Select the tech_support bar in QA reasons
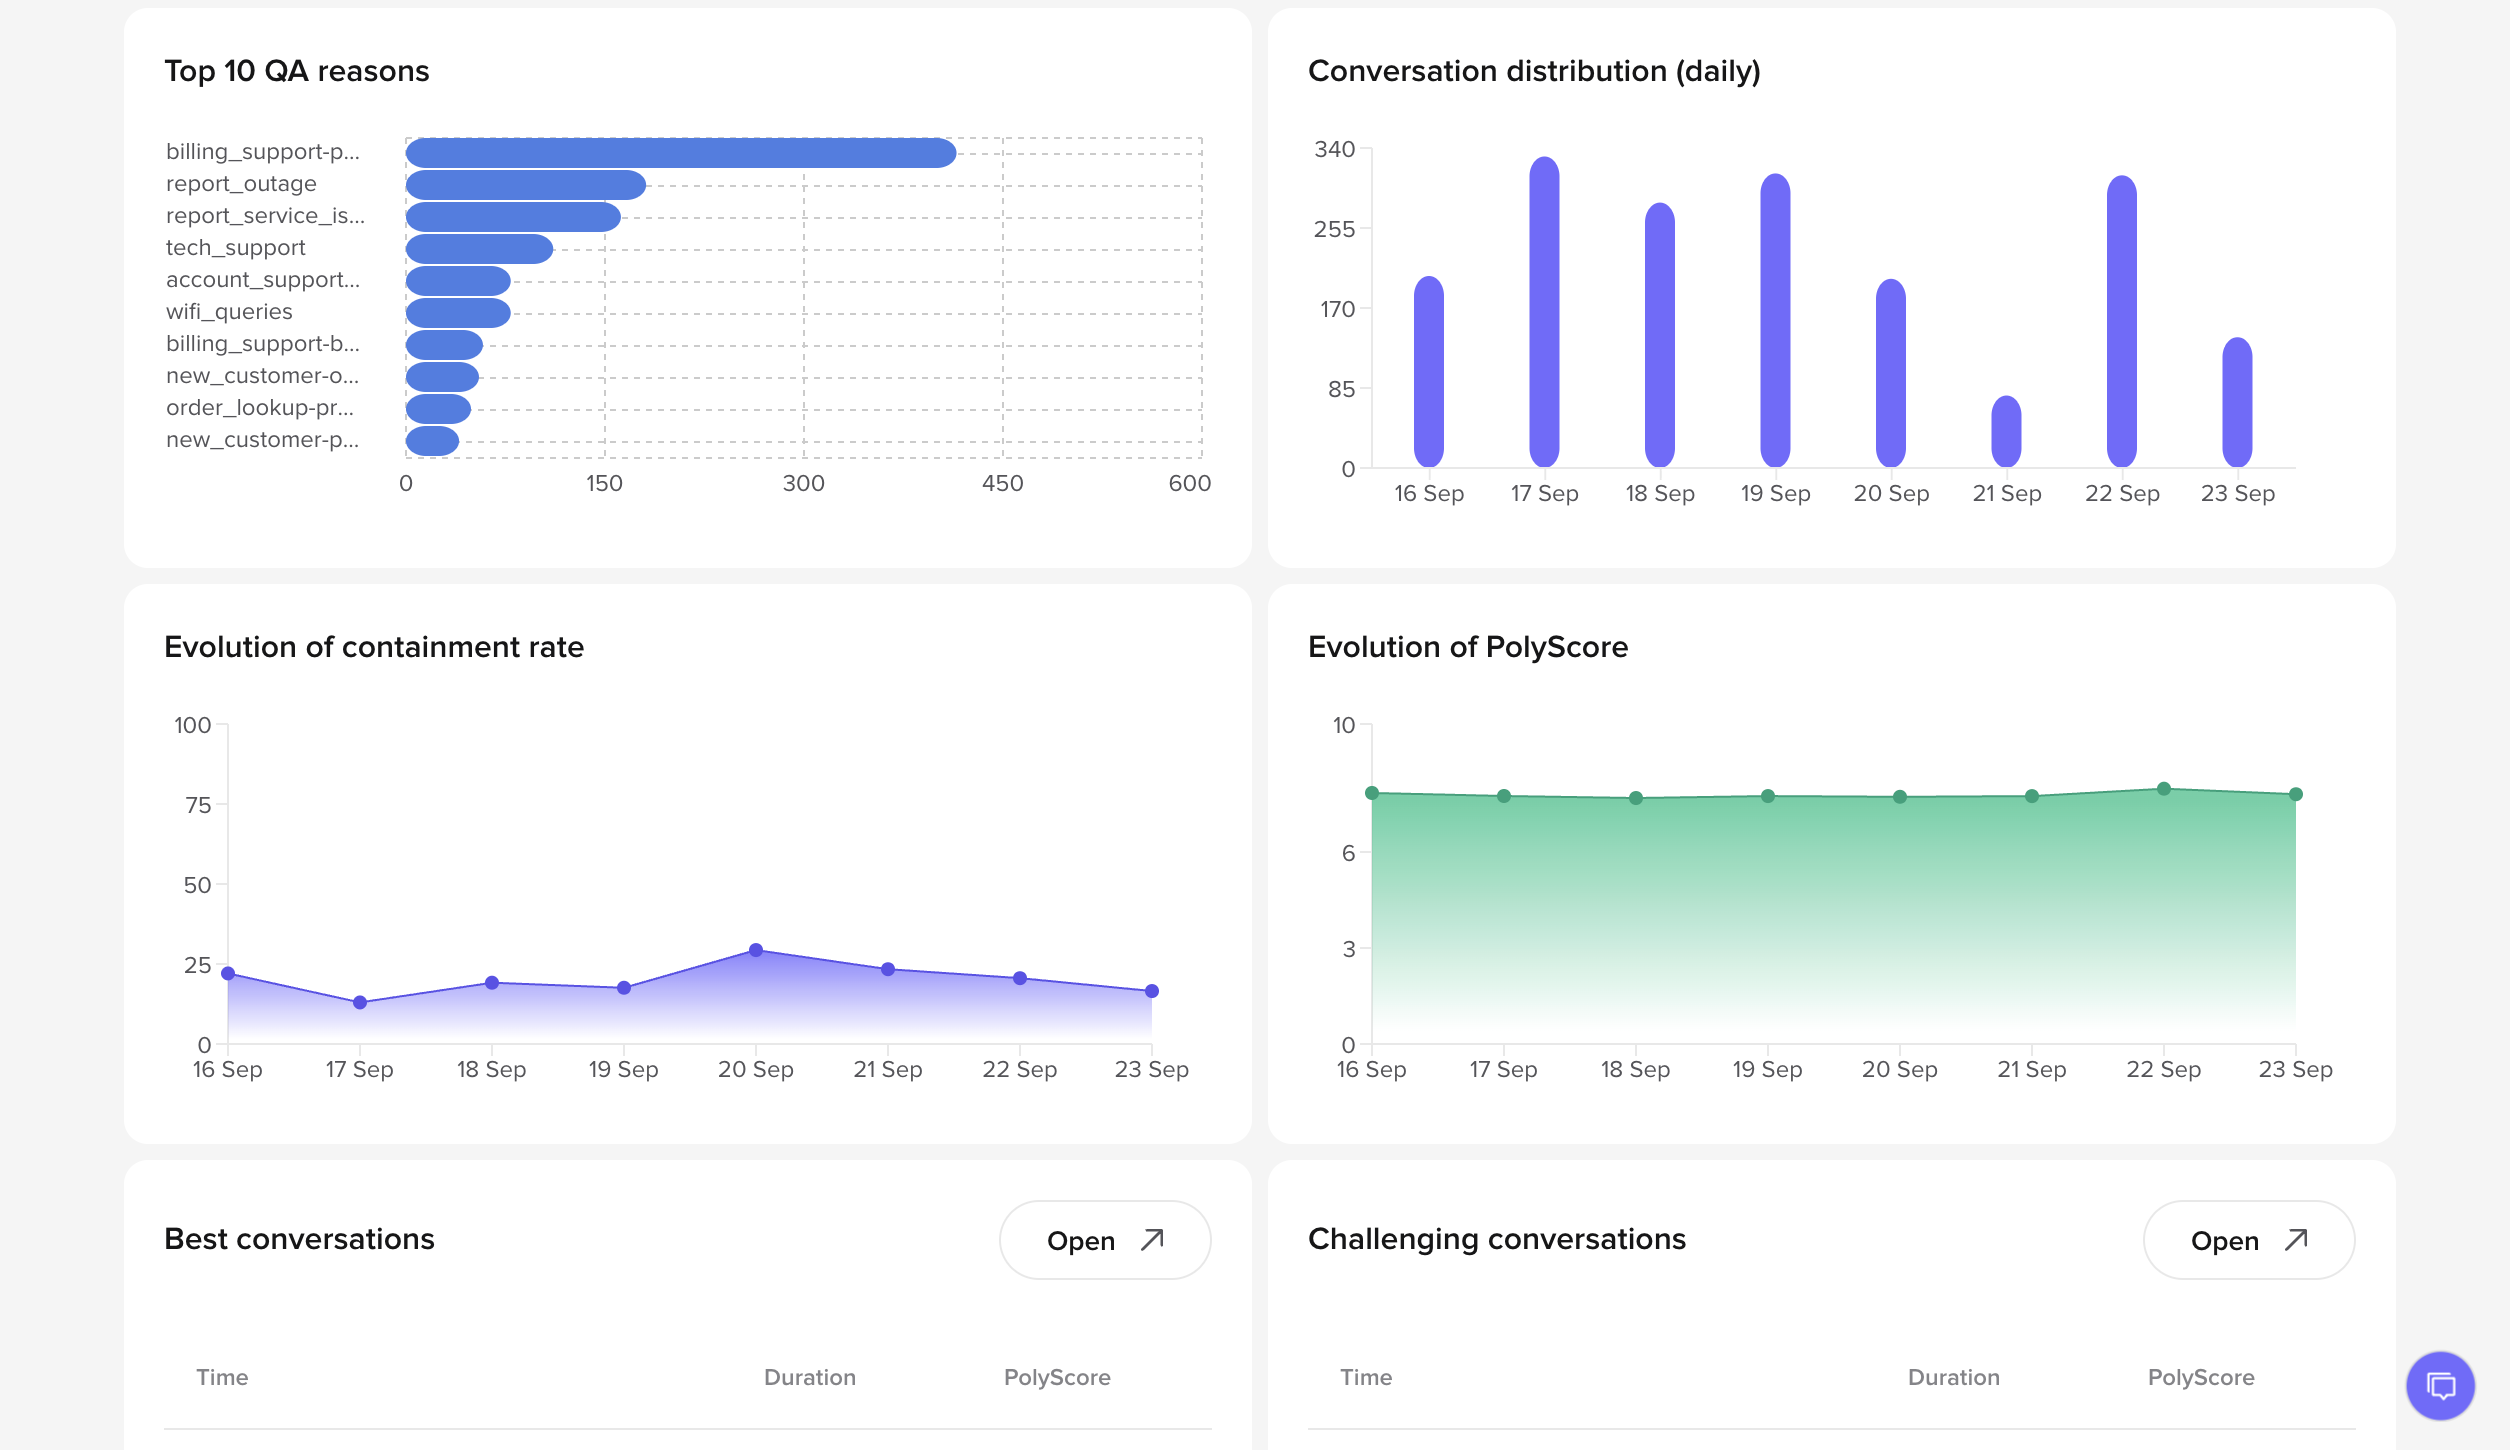This screenshot has height=1450, width=2510. pyautogui.click(x=479, y=249)
